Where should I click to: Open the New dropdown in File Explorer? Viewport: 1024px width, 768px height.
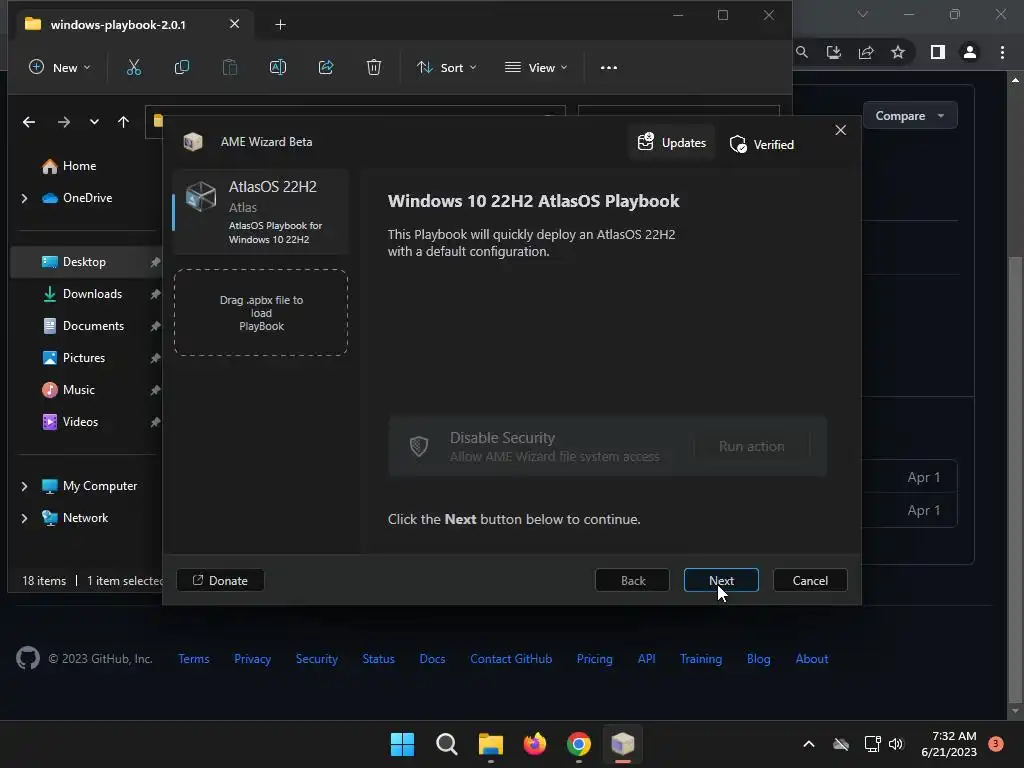pyautogui.click(x=59, y=67)
